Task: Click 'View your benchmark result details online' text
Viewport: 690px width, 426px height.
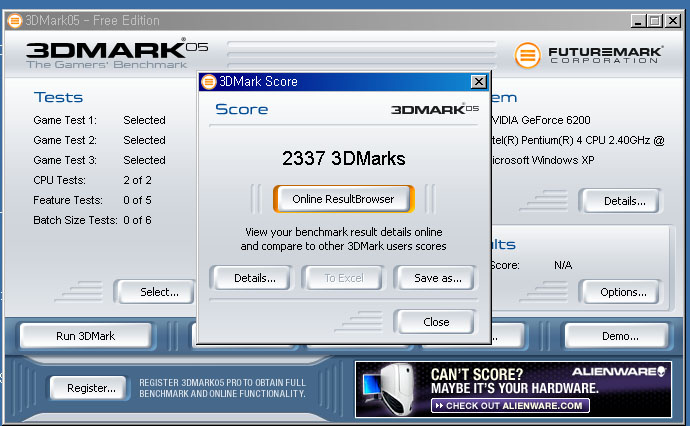Action: [344, 232]
